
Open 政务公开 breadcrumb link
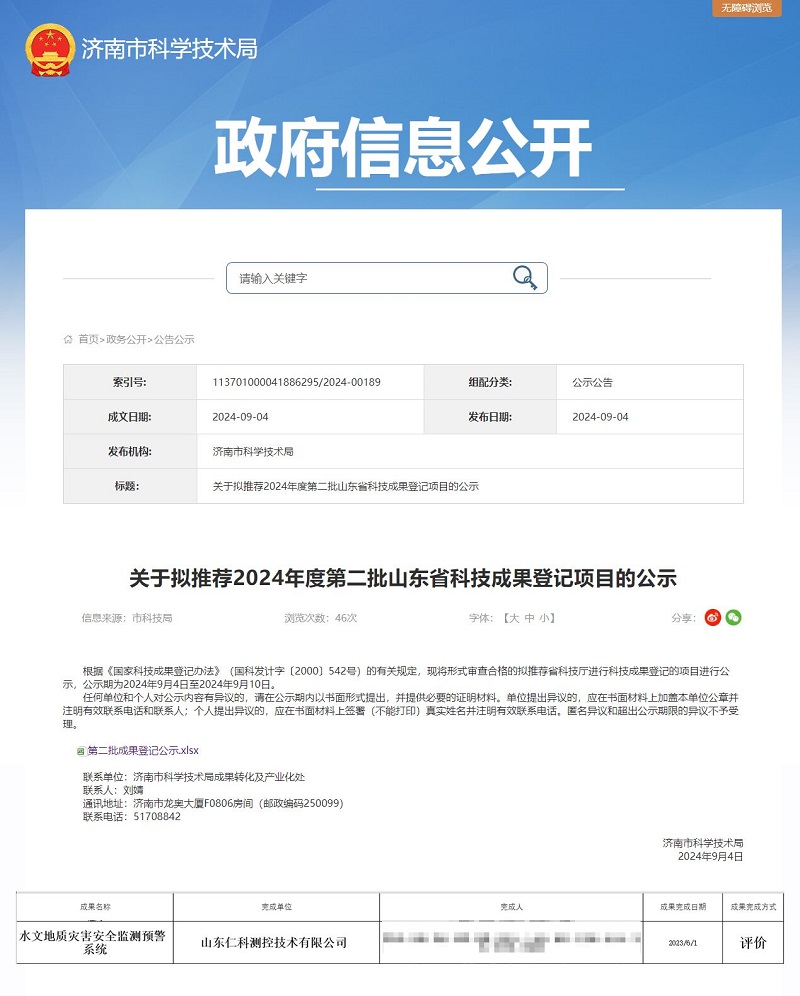pos(126,339)
